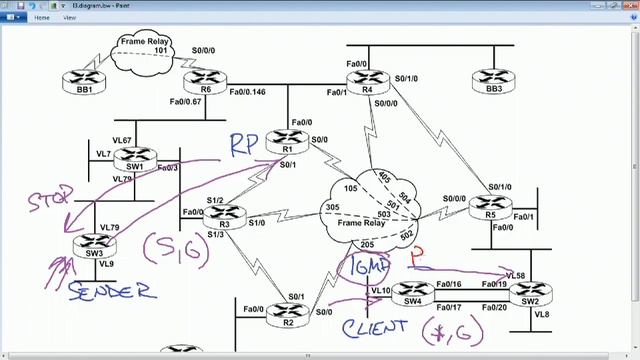Click the 'Fa0/0.146' interface label
The image size is (640, 360).
click(x=247, y=92)
